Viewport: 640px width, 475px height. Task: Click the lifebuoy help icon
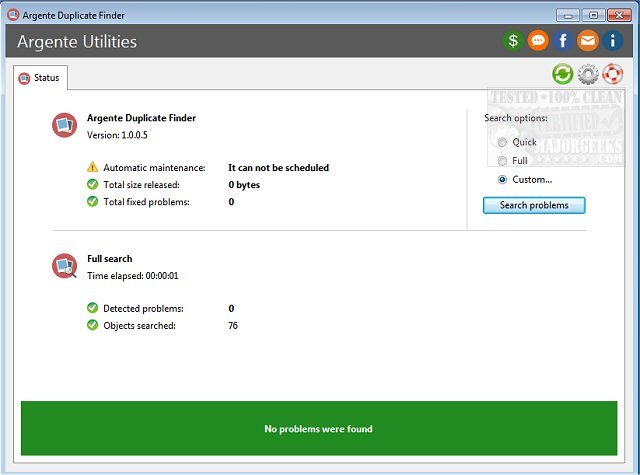tap(613, 75)
